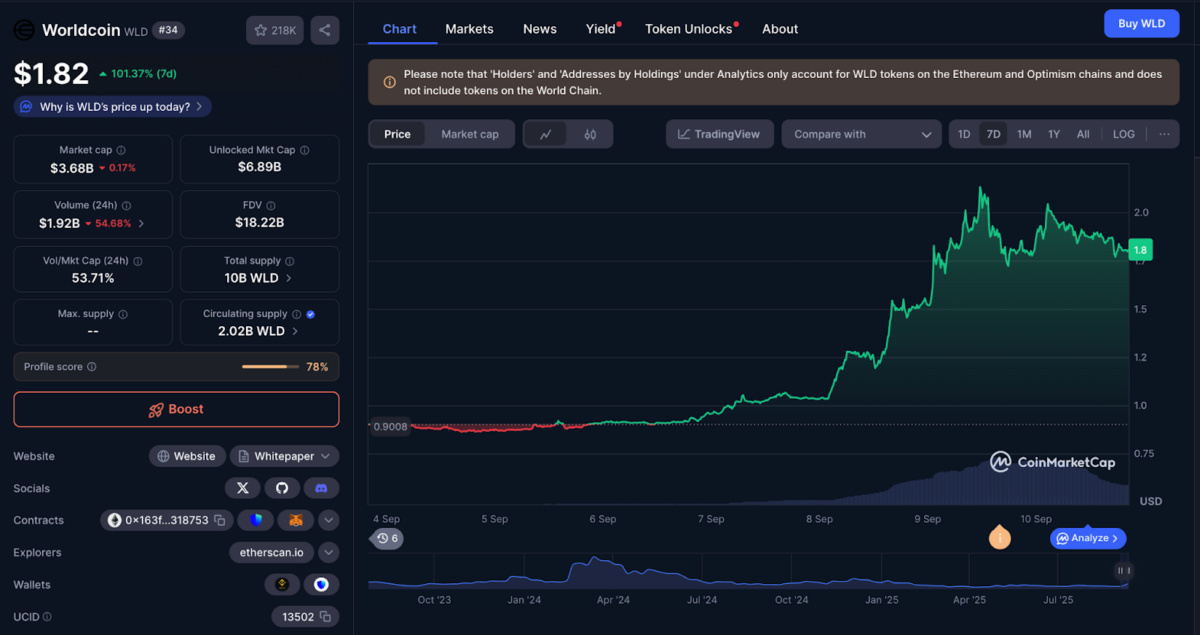Image resolution: width=1200 pixels, height=635 pixels.
Task: Click Total supply info icon
Action: click(291, 260)
